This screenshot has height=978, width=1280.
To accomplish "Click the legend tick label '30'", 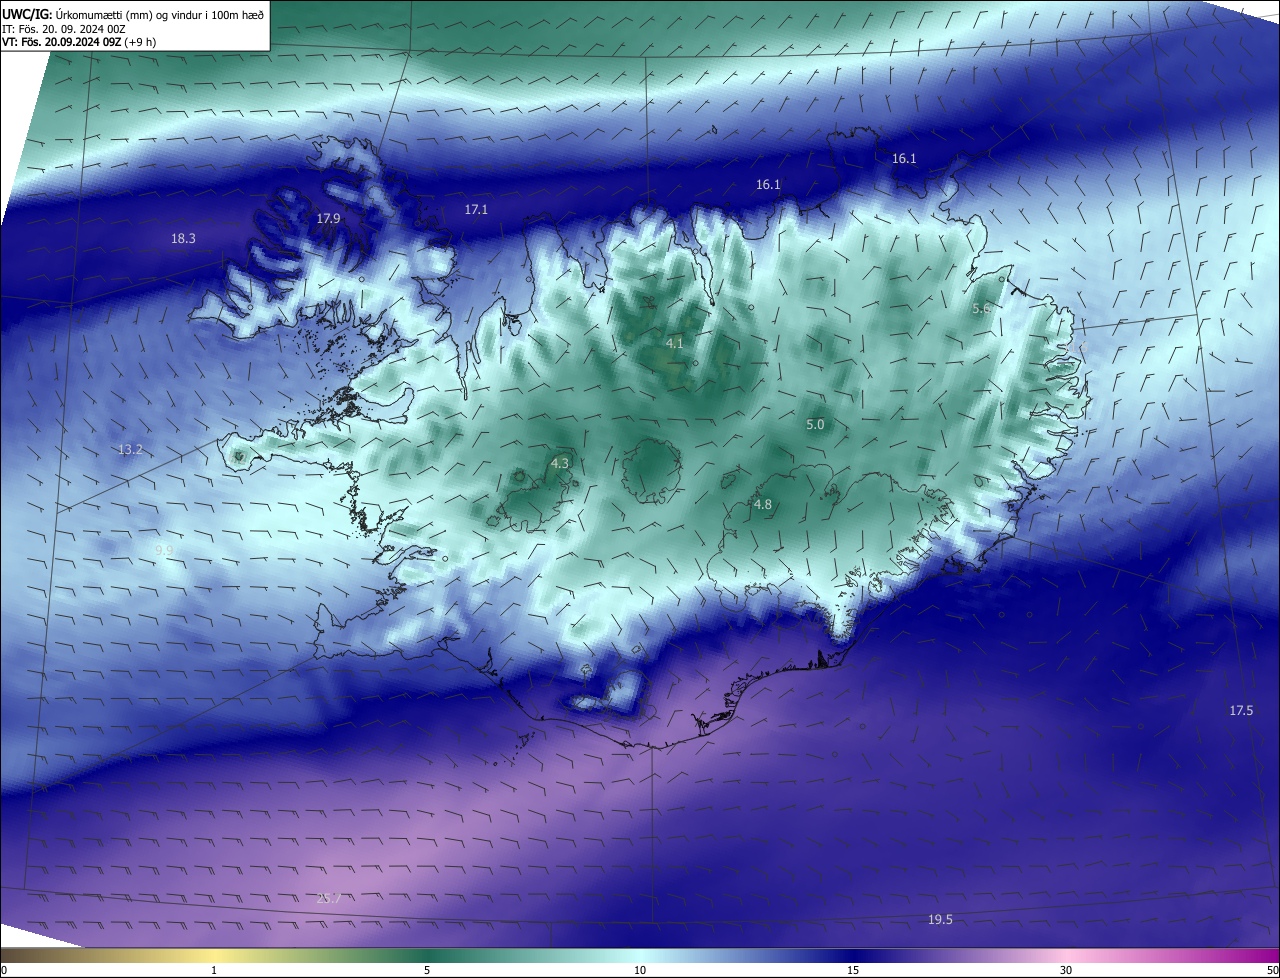I will pos(1066,970).
